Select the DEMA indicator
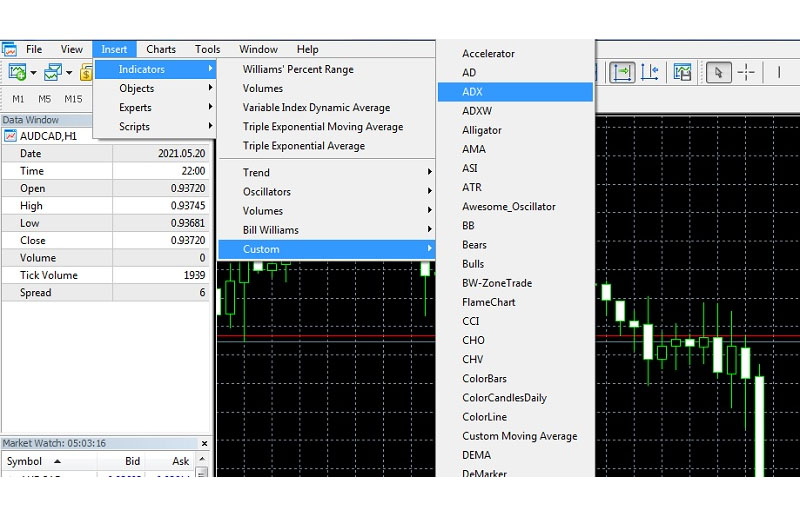This screenshot has height=507, width=800. 477,455
